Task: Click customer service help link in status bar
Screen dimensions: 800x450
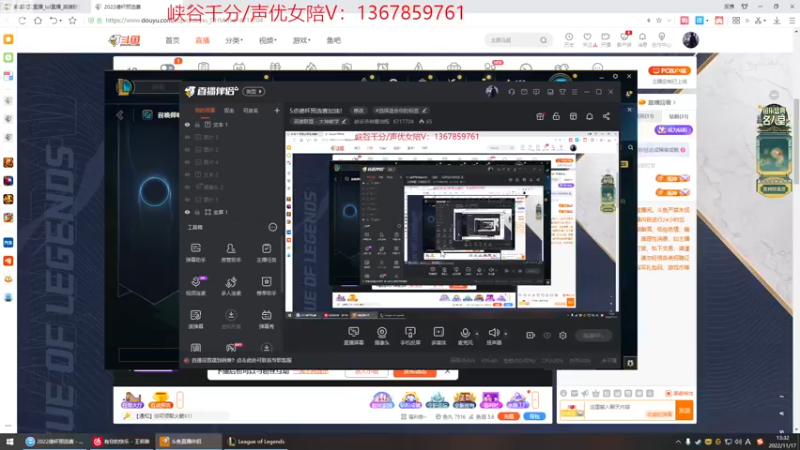Action: coord(241,360)
